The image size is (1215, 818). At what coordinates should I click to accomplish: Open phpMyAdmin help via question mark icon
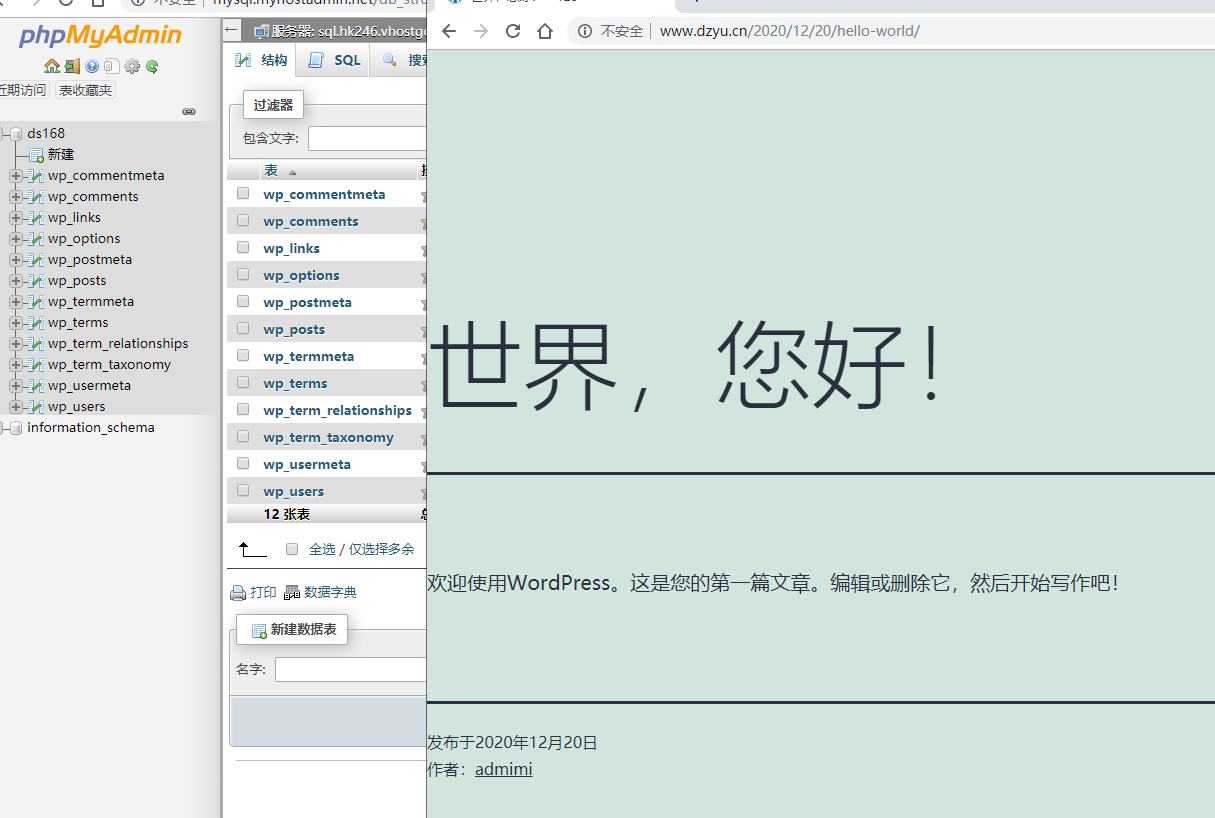coord(91,66)
